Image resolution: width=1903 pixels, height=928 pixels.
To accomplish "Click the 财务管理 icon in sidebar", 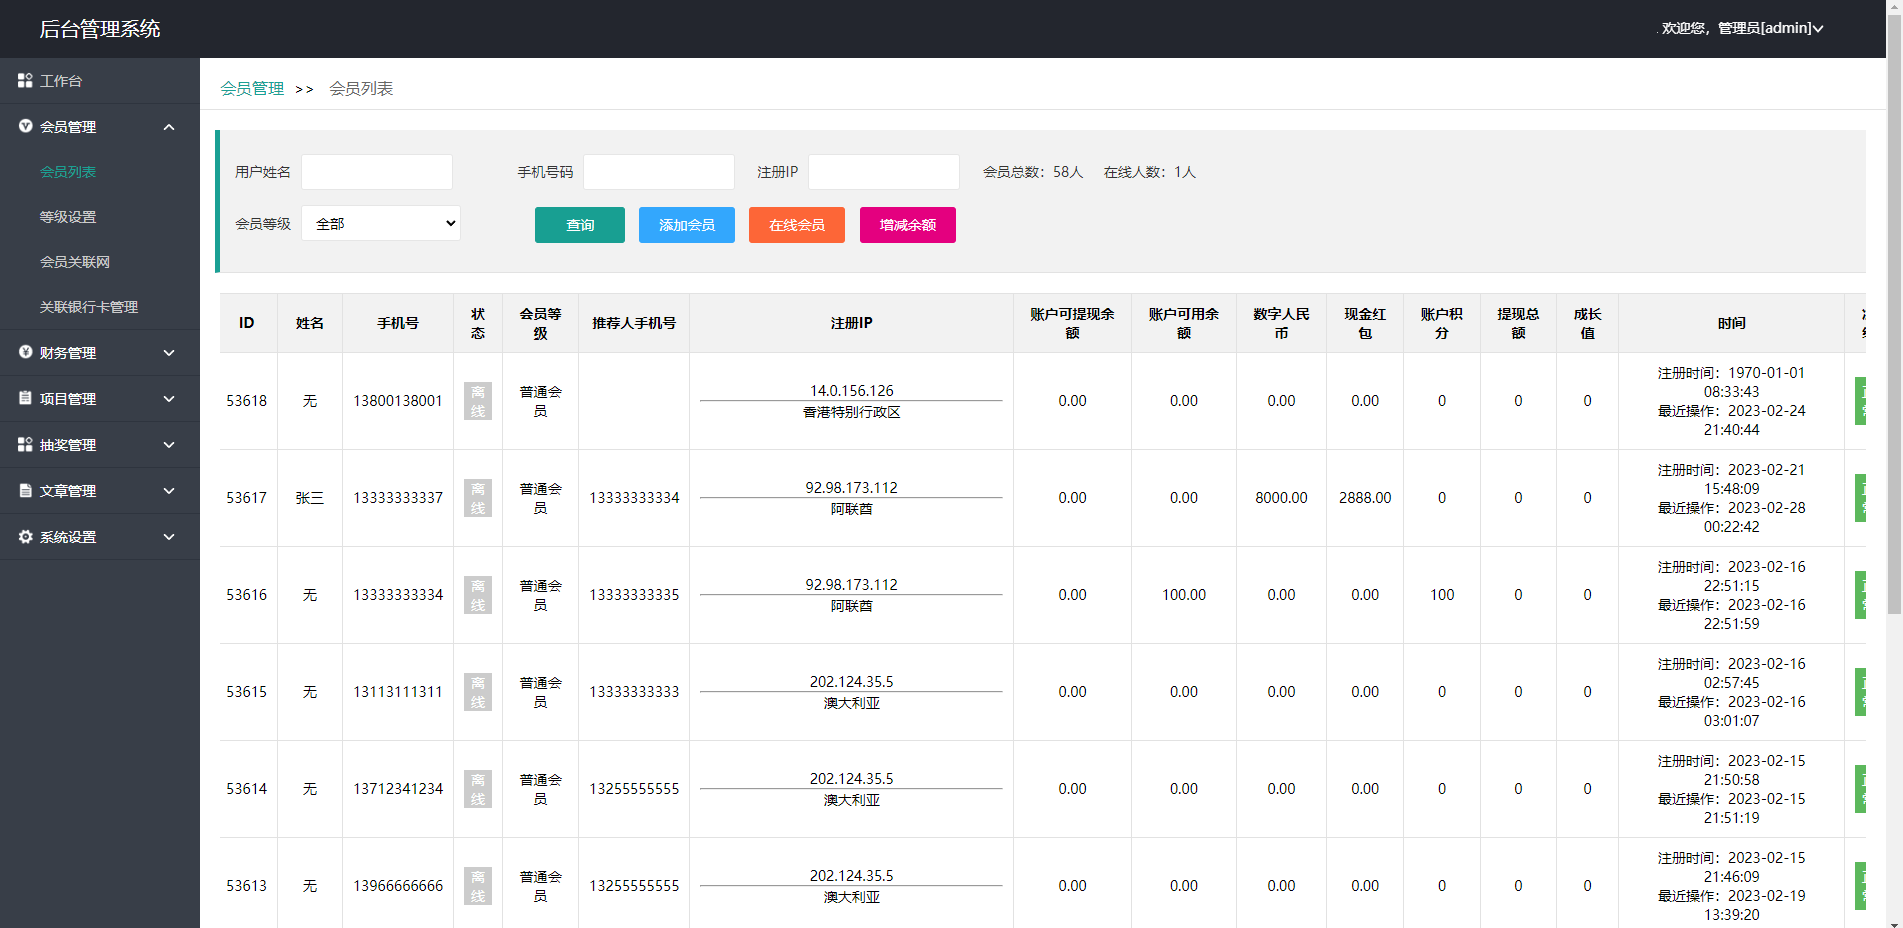I will point(25,352).
